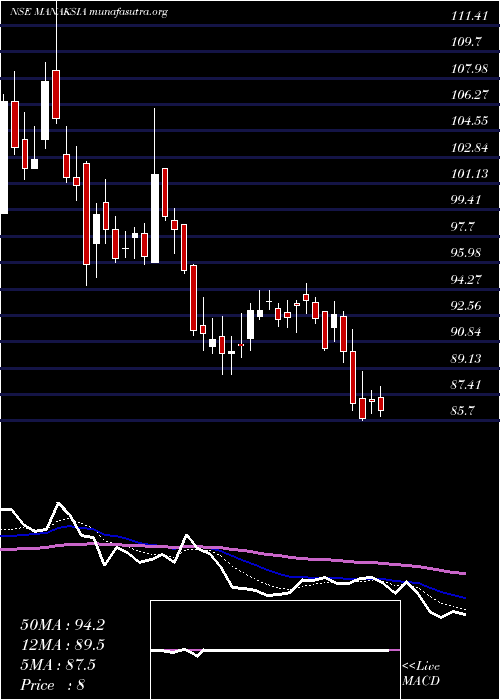Select the 109.7 price axis label
500x700 pixels.
pos(466,42)
